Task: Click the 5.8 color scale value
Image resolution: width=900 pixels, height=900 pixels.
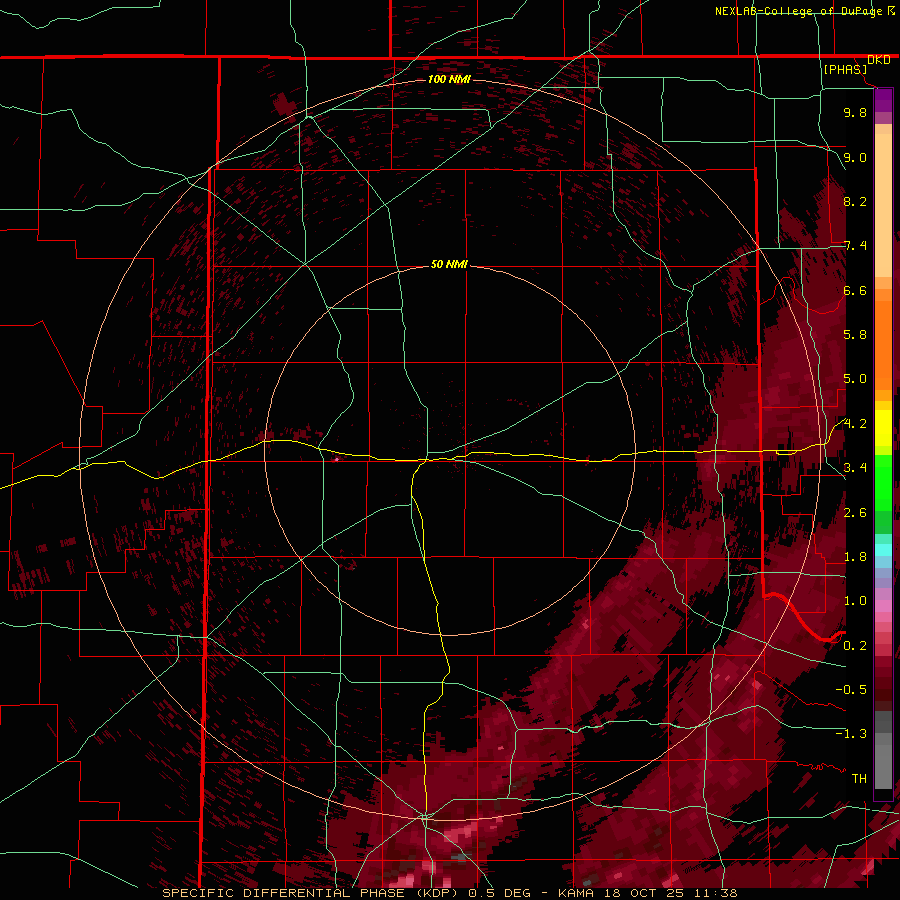Action: coord(855,335)
